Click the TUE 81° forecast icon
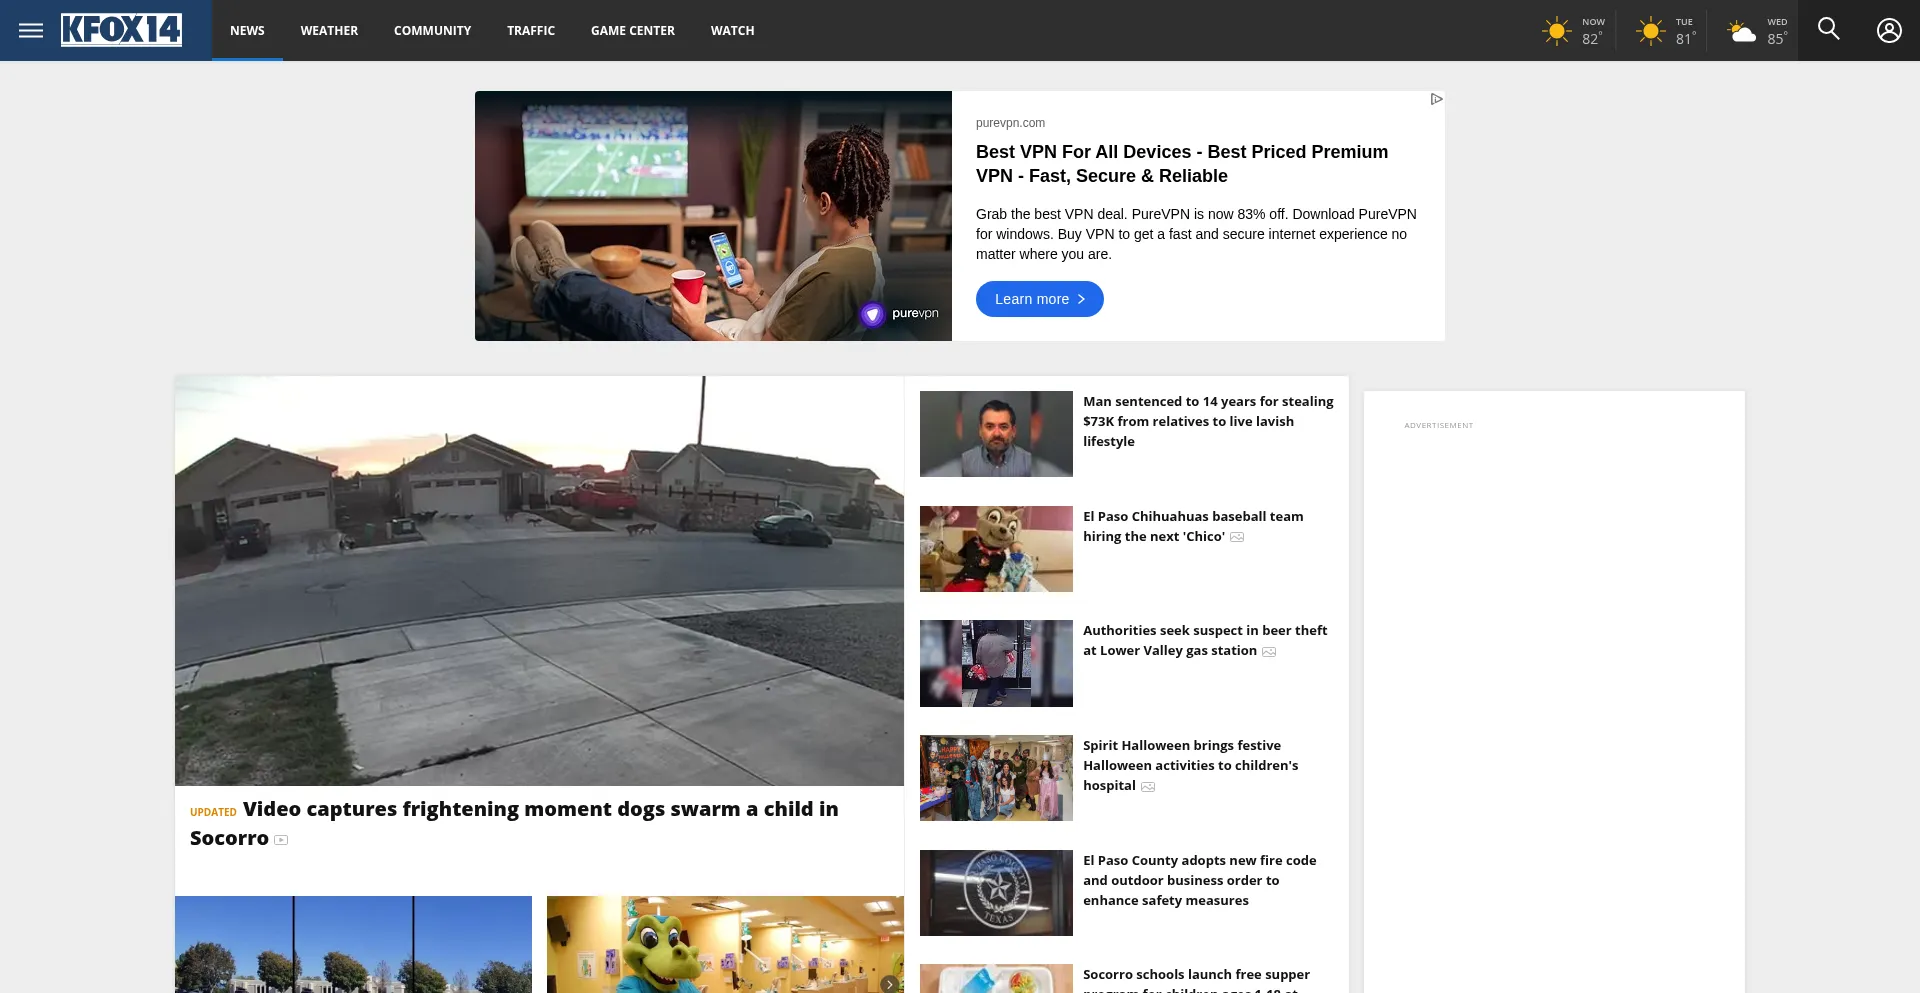Viewport: 1920px width, 993px height. coord(1650,31)
